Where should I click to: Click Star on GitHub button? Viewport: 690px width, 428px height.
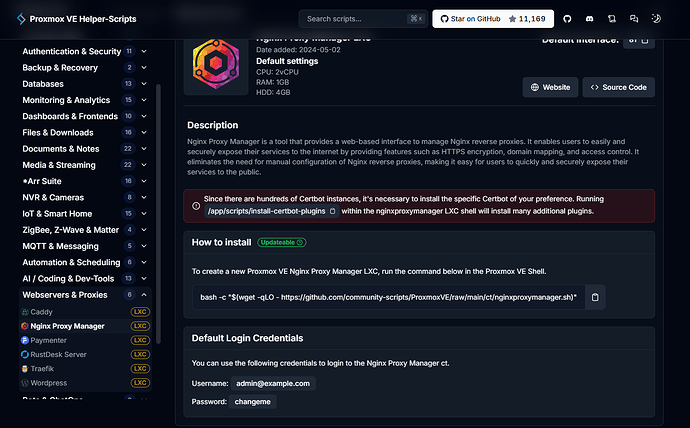493,19
